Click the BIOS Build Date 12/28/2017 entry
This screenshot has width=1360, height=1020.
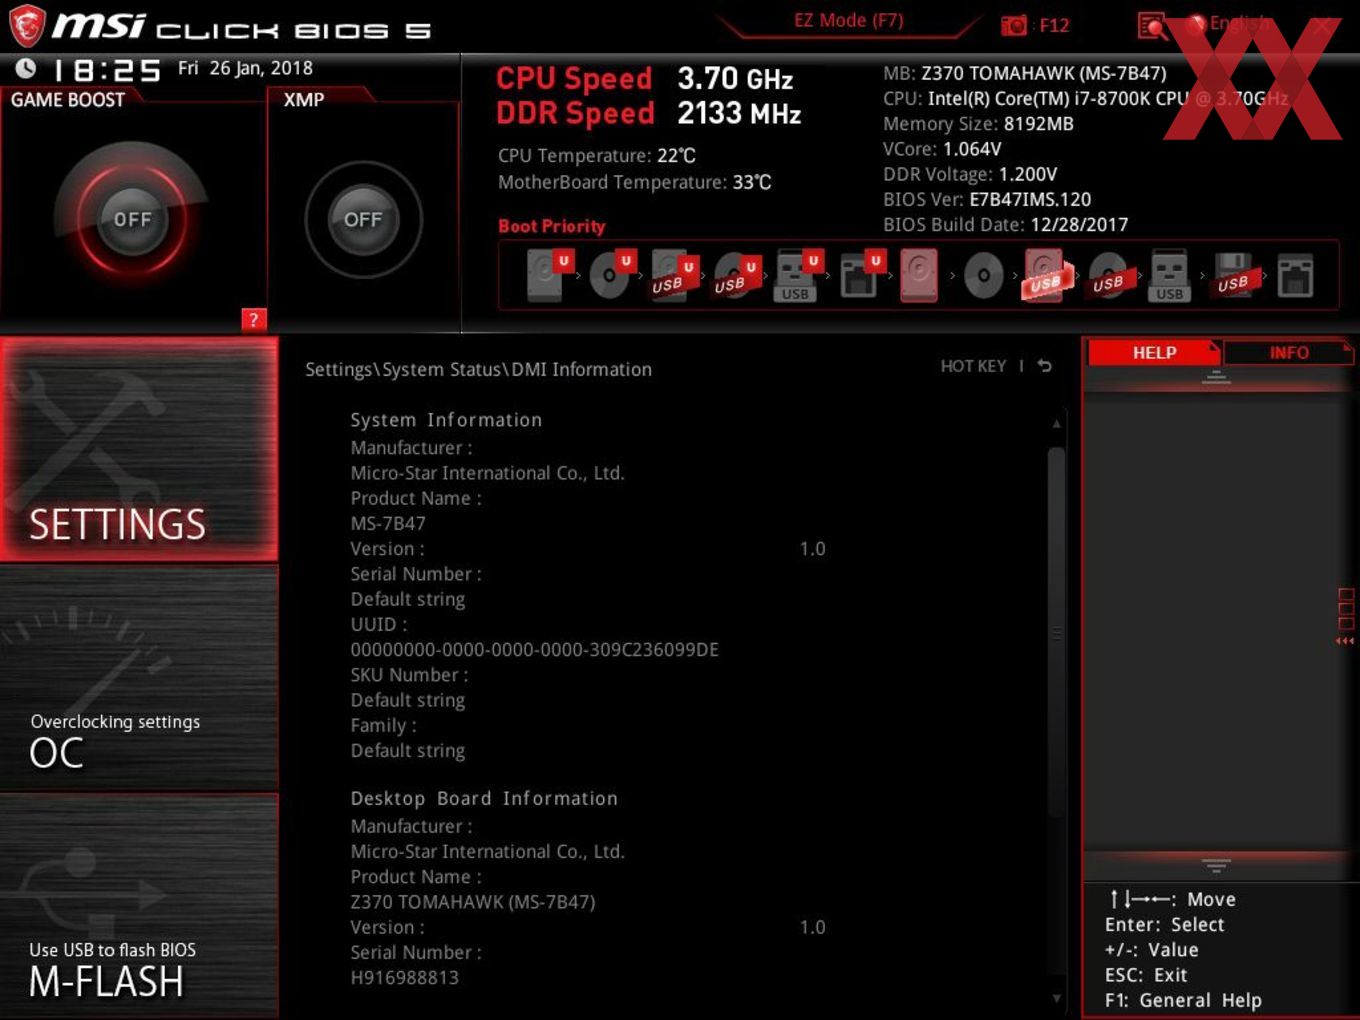tap(1005, 224)
